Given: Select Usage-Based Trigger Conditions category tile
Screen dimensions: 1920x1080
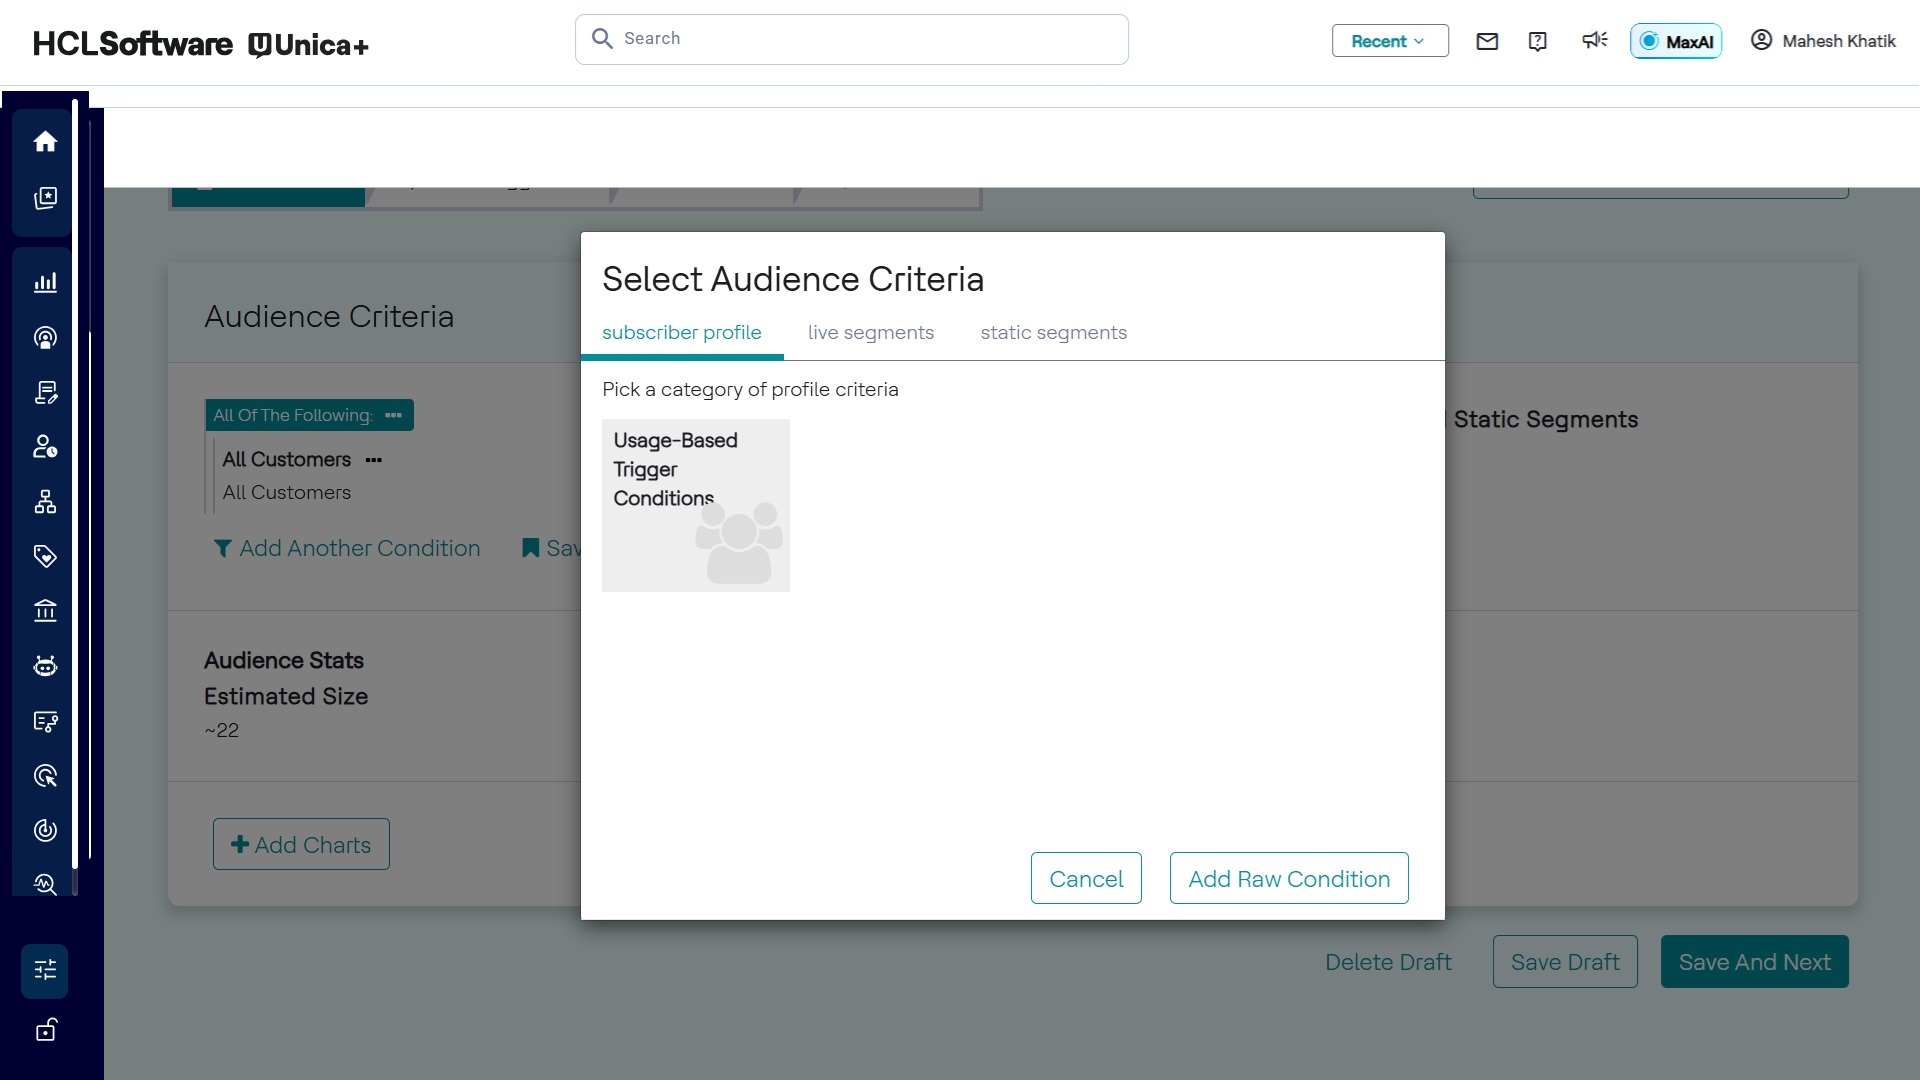Looking at the screenshot, I should [x=695, y=505].
